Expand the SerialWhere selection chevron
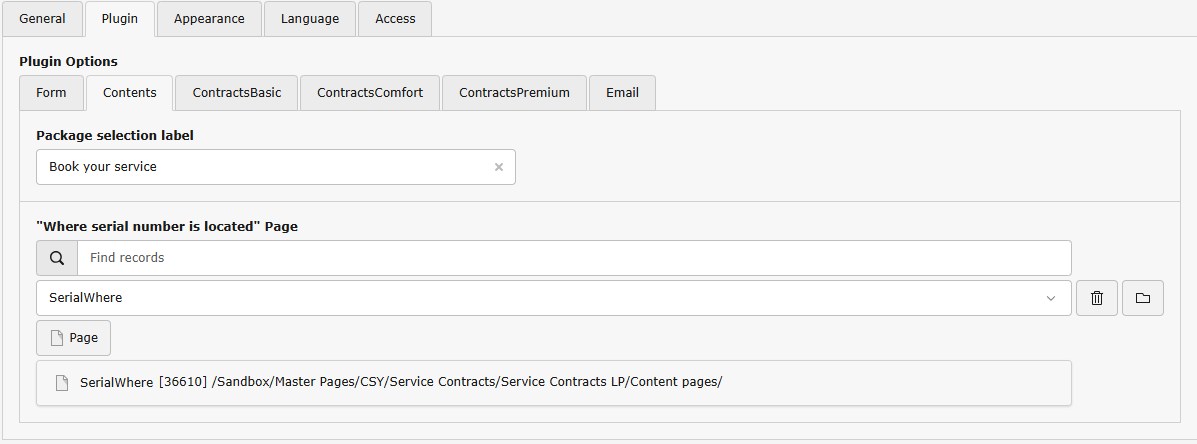Image resolution: width=1197 pixels, height=444 pixels. 1051,298
